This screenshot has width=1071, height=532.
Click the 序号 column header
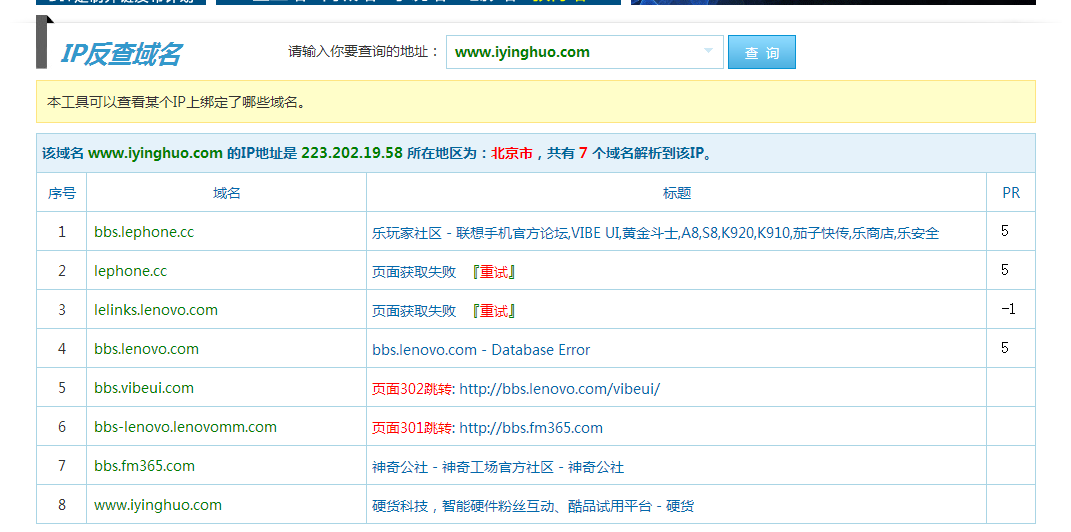pyautogui.click(x=61, y=193)
